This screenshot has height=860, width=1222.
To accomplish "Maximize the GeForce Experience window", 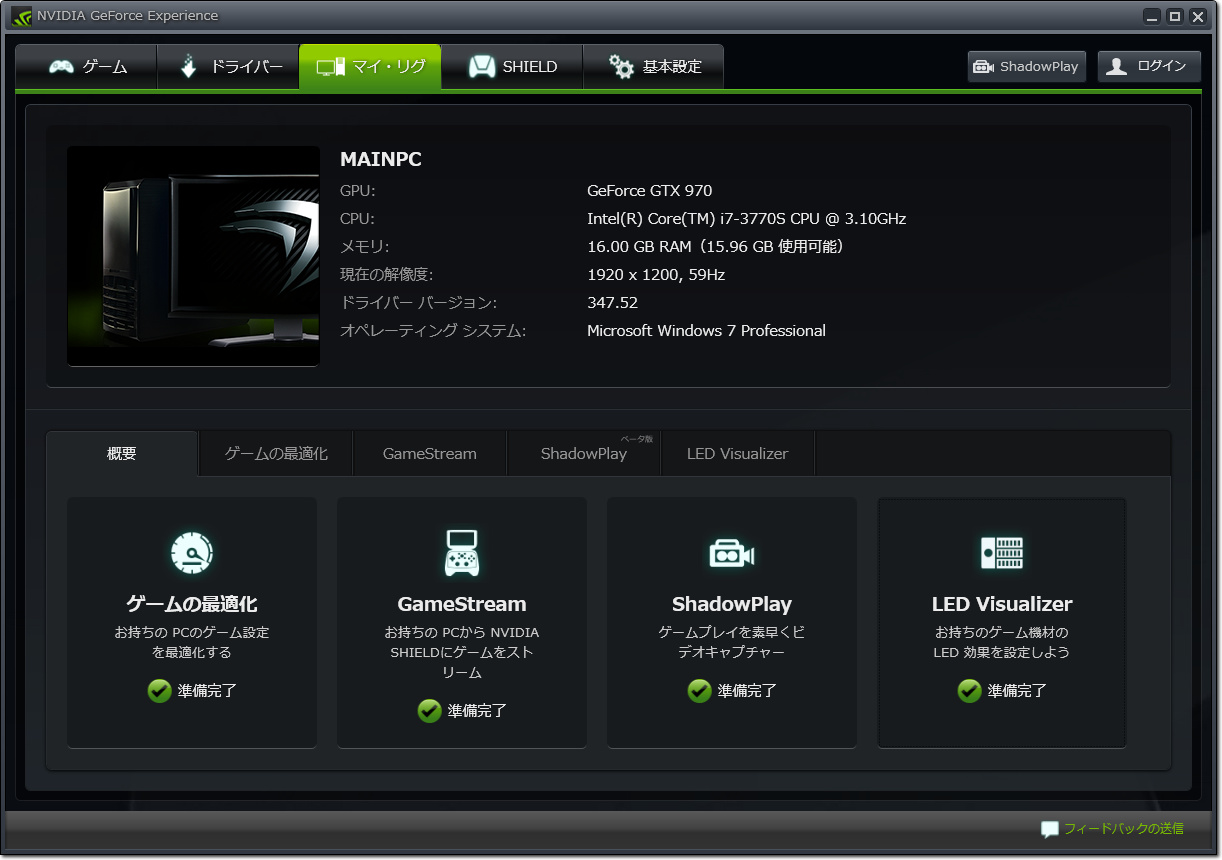I will (x=1175, y=16).
